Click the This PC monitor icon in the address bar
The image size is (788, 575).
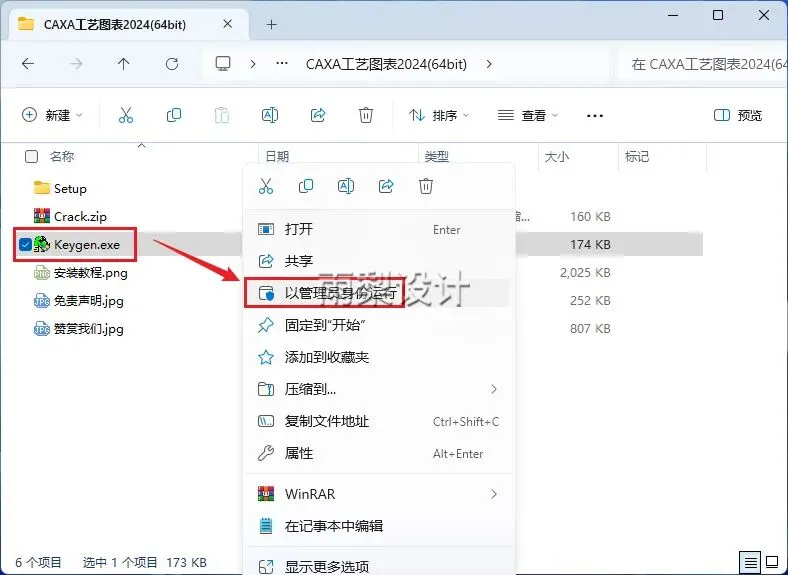pos(223,64)
